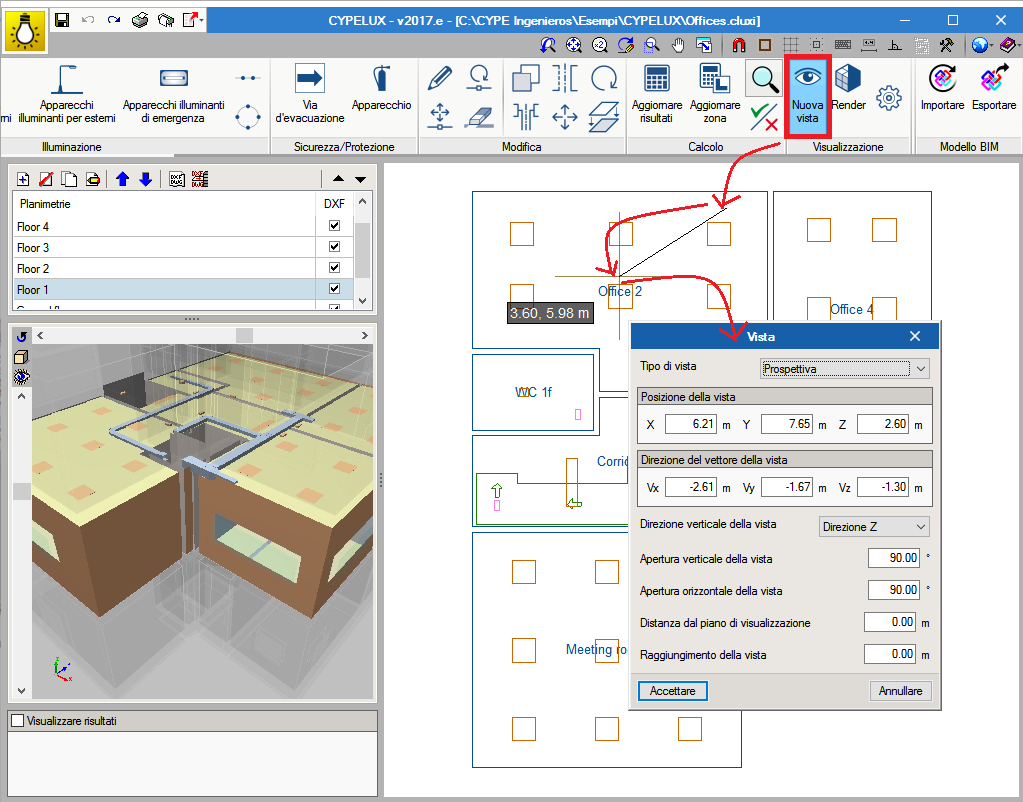Click the X position field in Vista dialog
This screenshot has width=1023, height=802.
[x=692, y=424]
